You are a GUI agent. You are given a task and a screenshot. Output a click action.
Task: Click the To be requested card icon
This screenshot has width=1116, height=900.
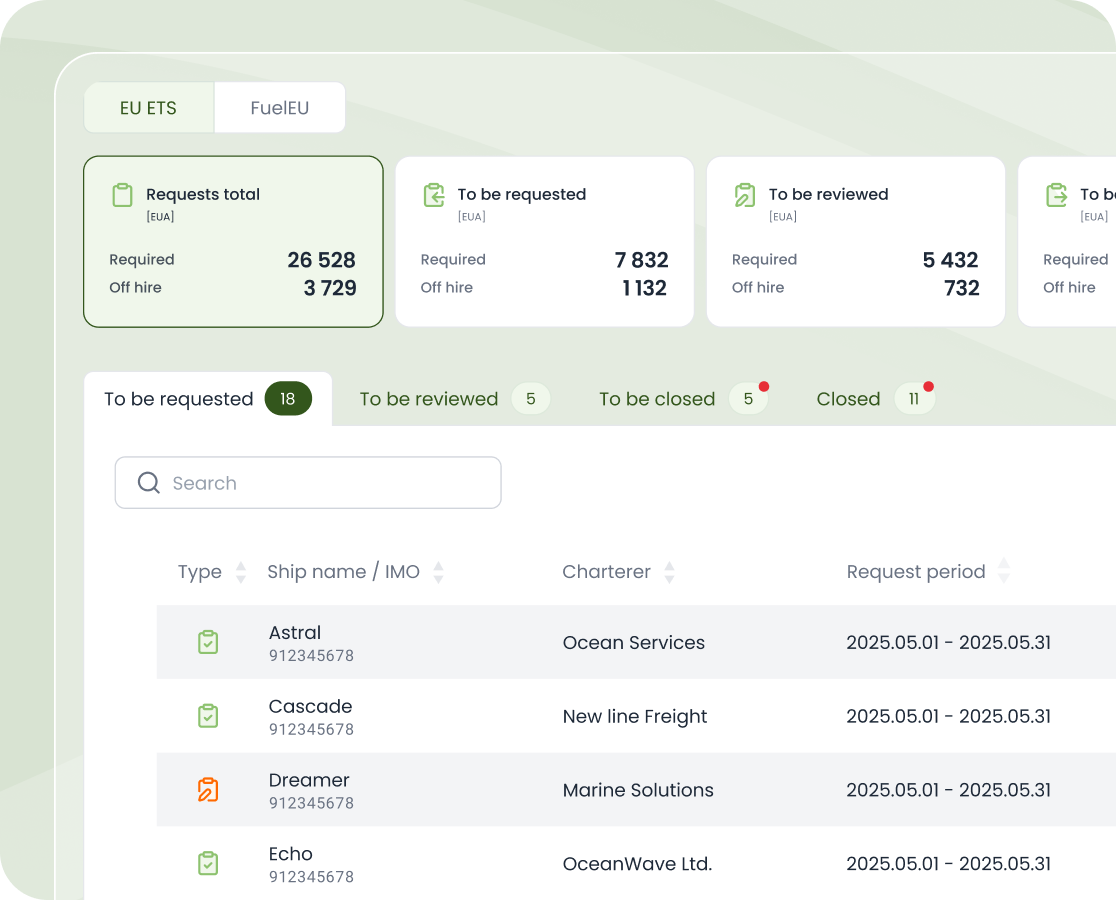pos(434,195)
